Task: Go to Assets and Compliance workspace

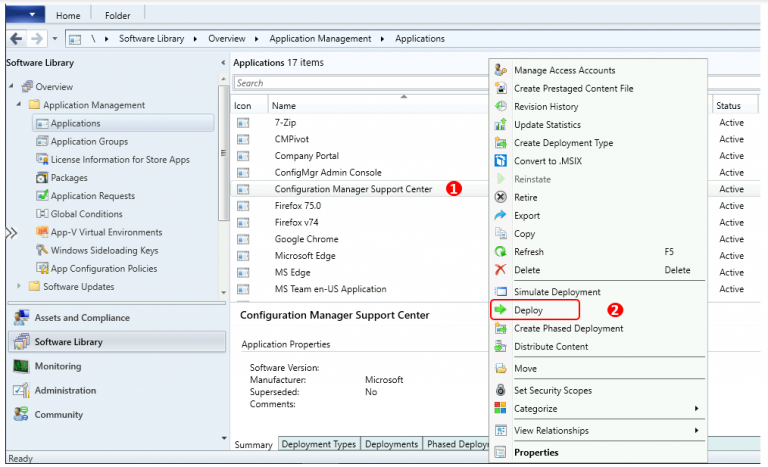Action: [82, 318]
